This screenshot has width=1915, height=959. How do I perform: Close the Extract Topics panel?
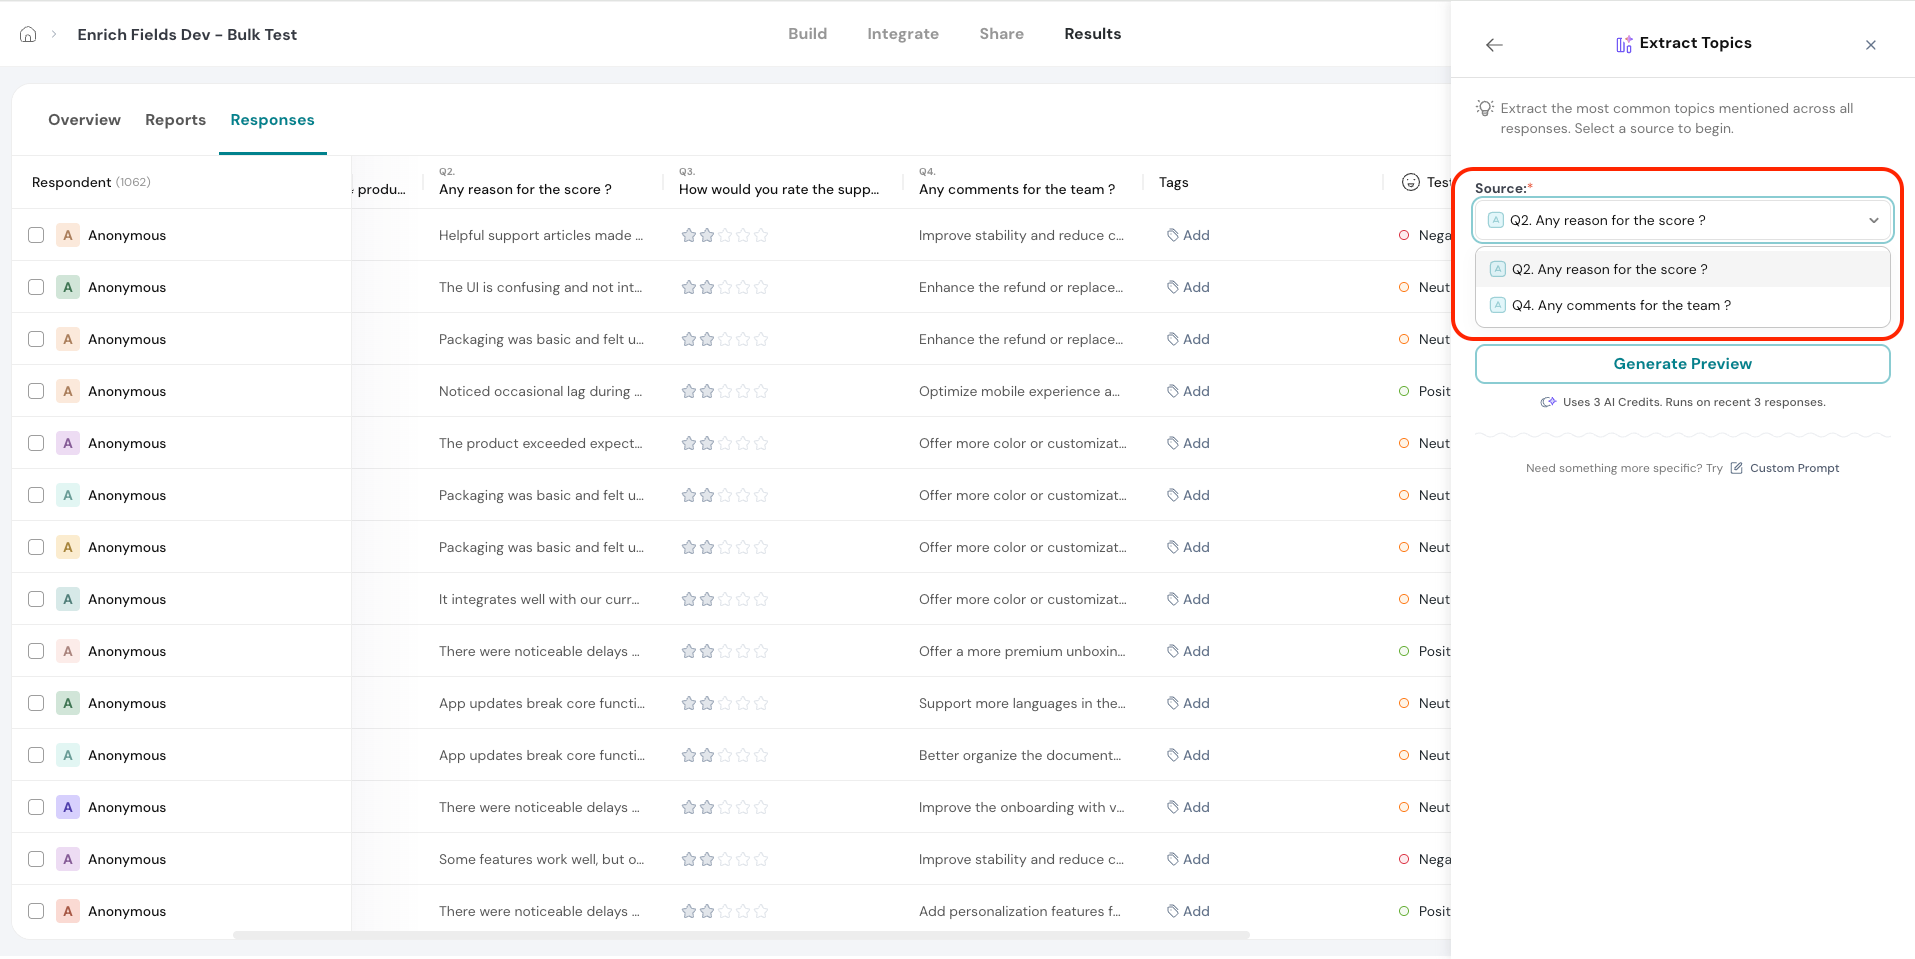pos(1870,45)
